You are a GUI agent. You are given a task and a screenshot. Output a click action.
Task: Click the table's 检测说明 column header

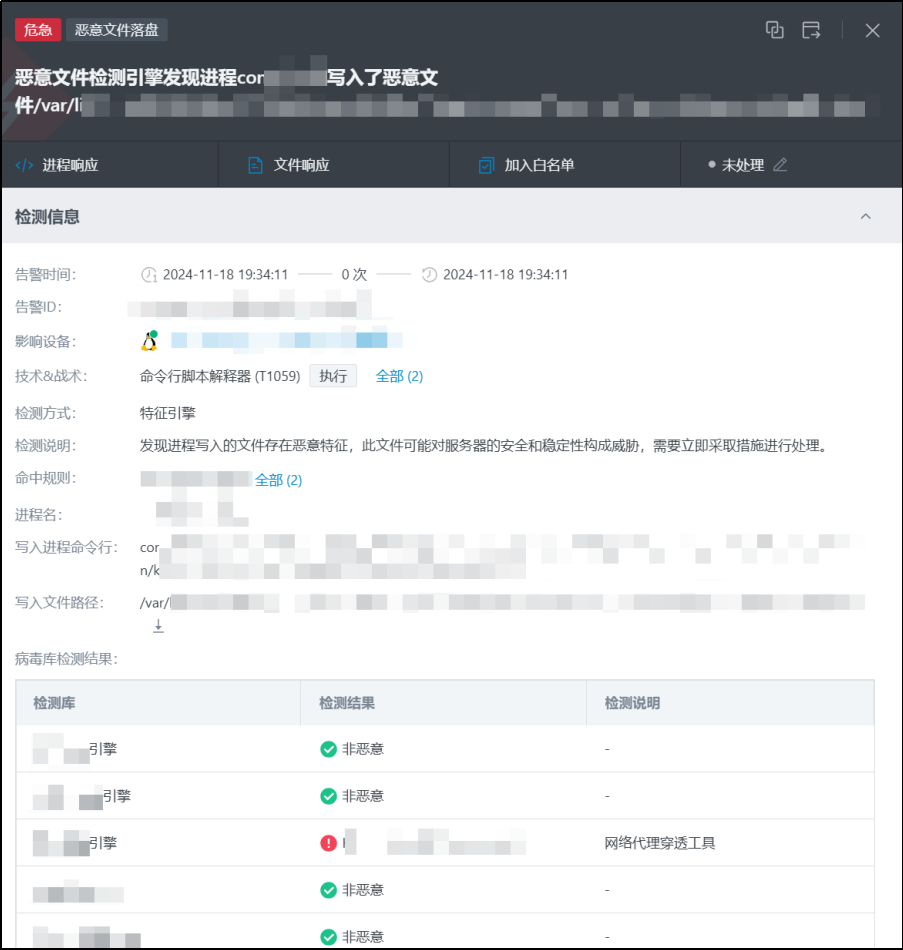point(632,703)
